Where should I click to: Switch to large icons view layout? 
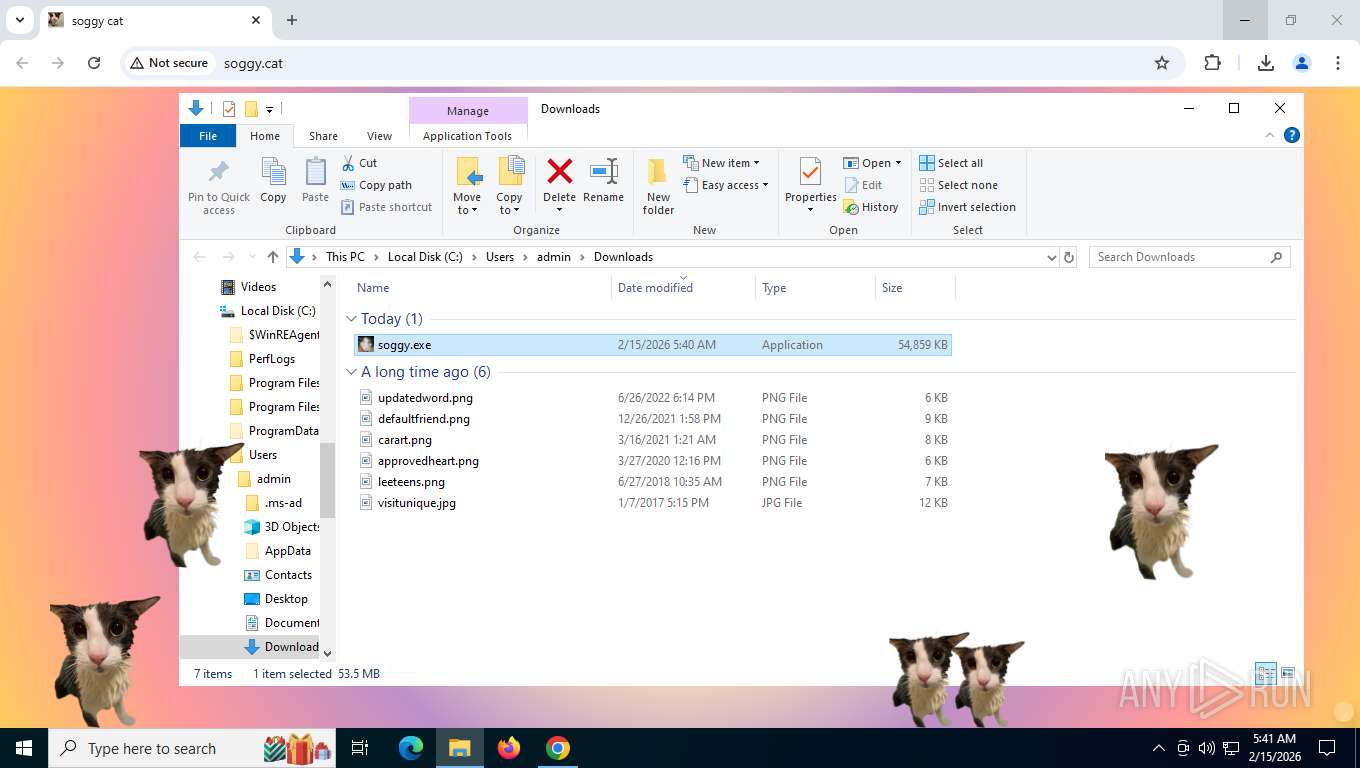[x=1288, y=674]
